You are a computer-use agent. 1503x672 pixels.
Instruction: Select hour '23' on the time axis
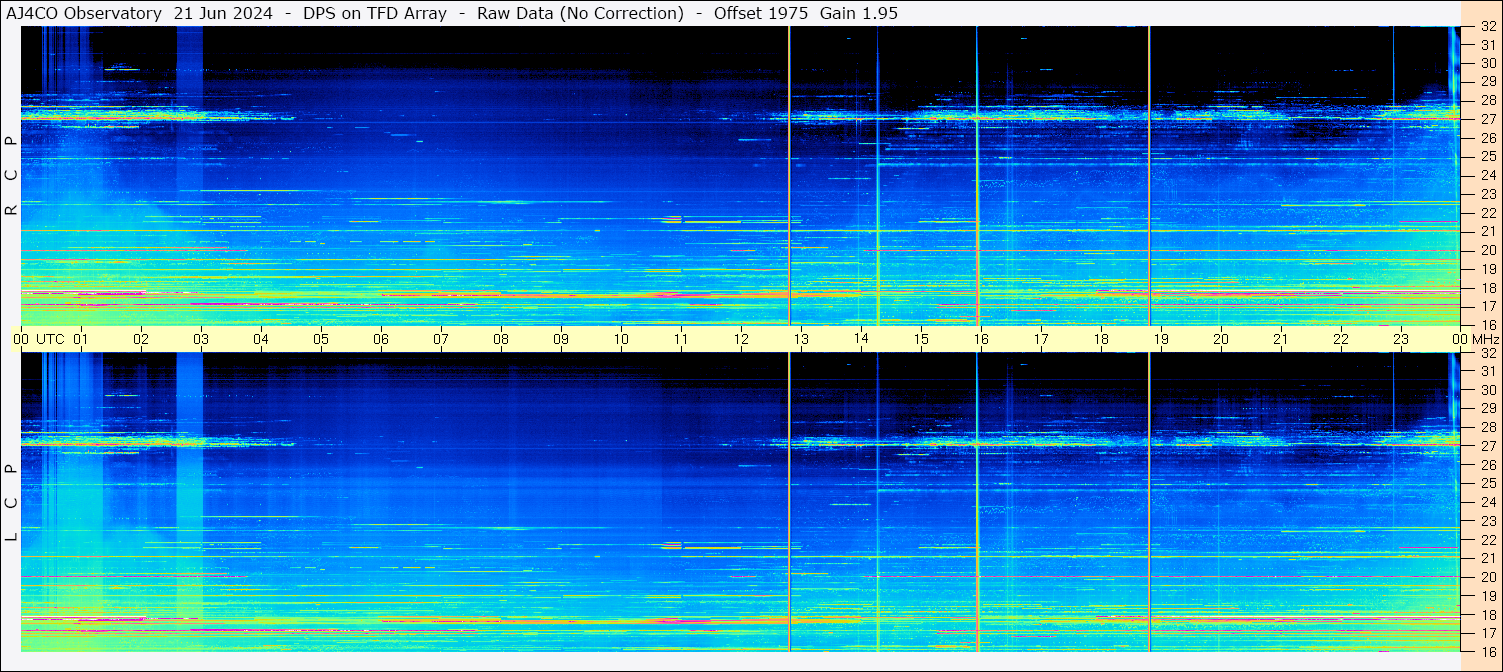[1401, 339]
